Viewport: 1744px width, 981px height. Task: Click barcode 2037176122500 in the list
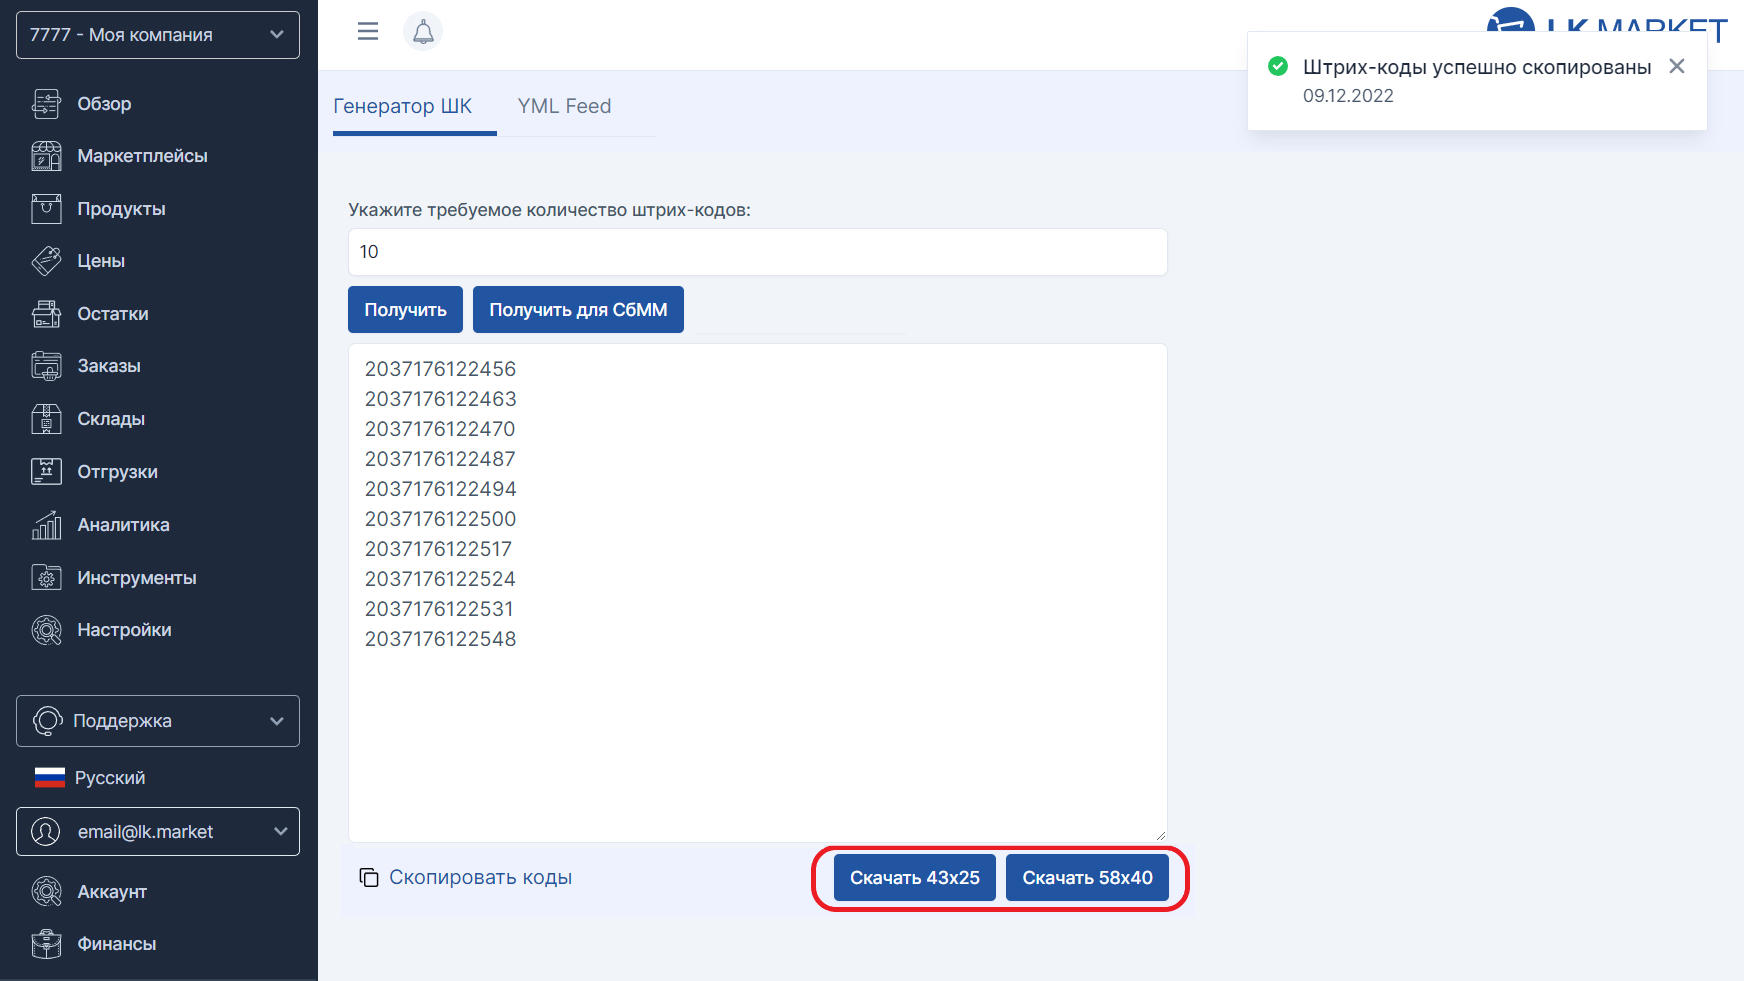click(440, 519)
